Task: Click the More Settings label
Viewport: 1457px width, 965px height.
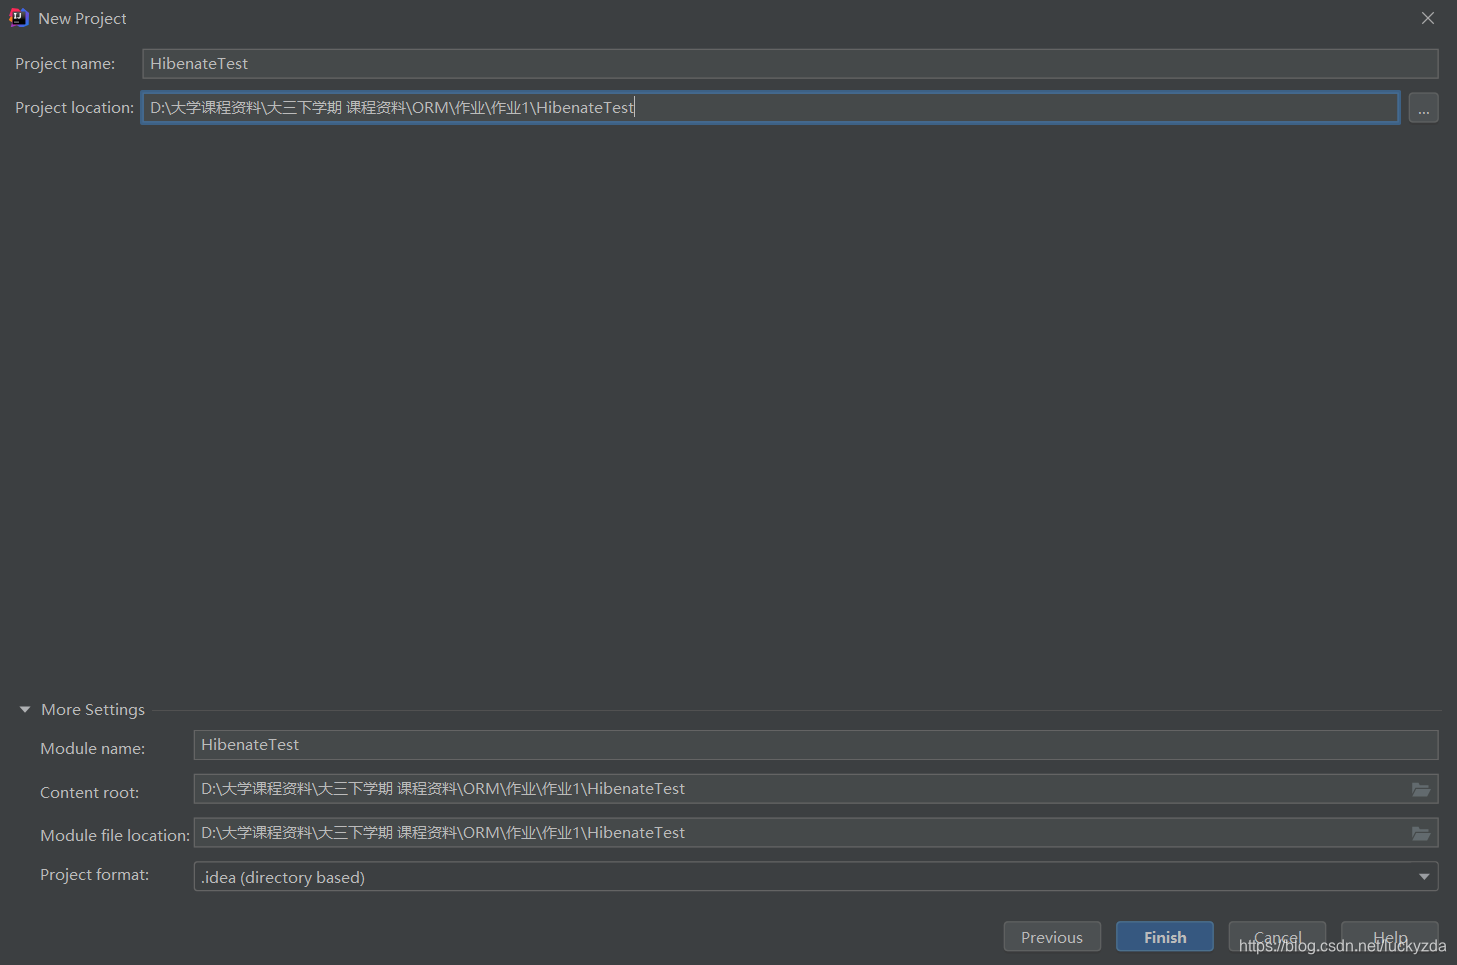Action: (x=93, y=710)
